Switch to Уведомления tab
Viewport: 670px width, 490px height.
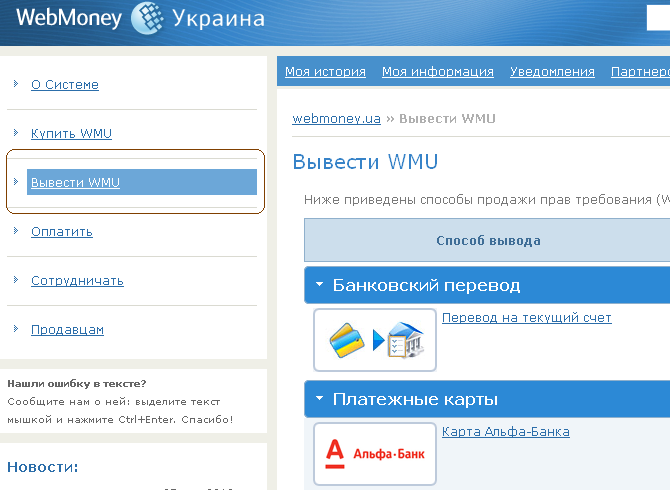[552, 71]
